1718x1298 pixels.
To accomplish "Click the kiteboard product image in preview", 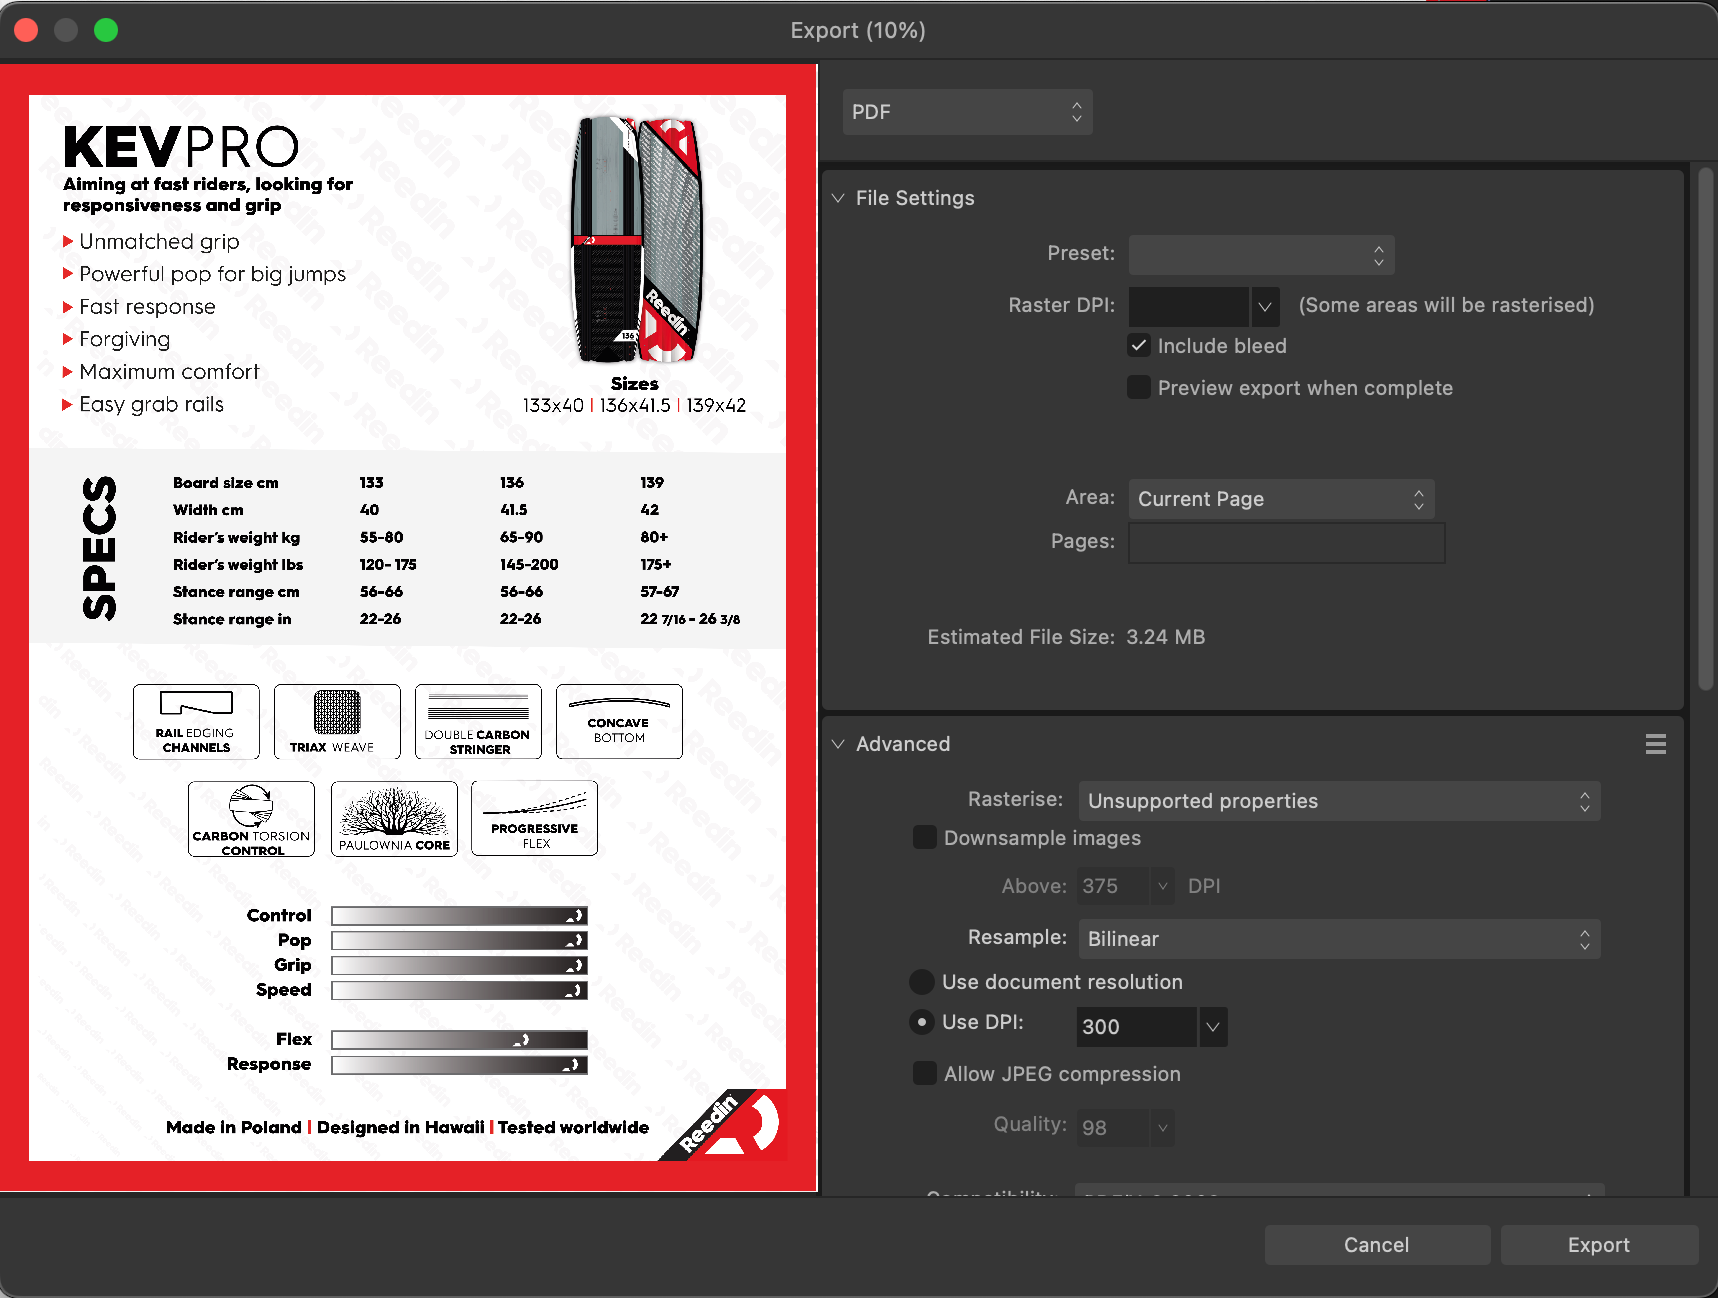I will tap(636, 240).
